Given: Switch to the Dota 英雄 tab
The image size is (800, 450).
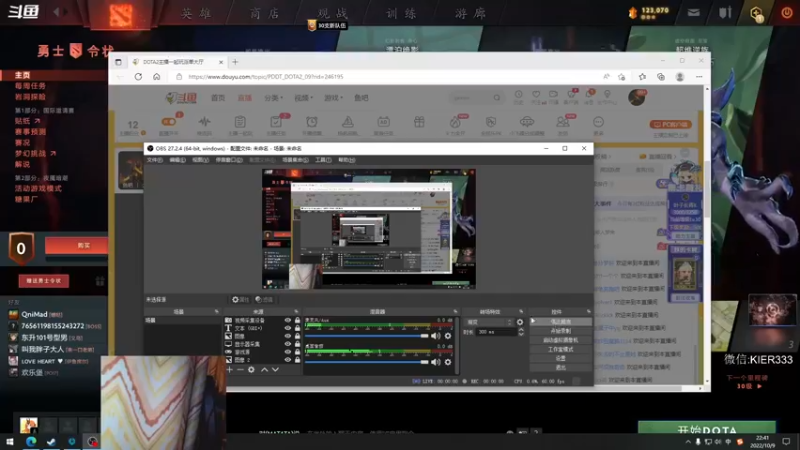Looking at the screenshot, I should point(196,13).
